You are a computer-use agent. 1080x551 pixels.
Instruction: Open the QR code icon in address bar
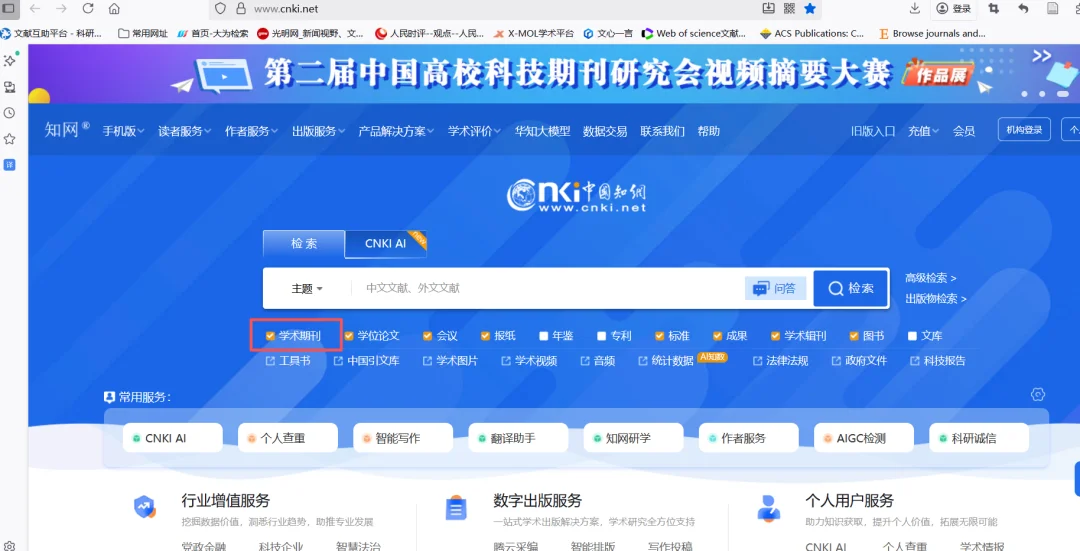click(x=789, y=8)
